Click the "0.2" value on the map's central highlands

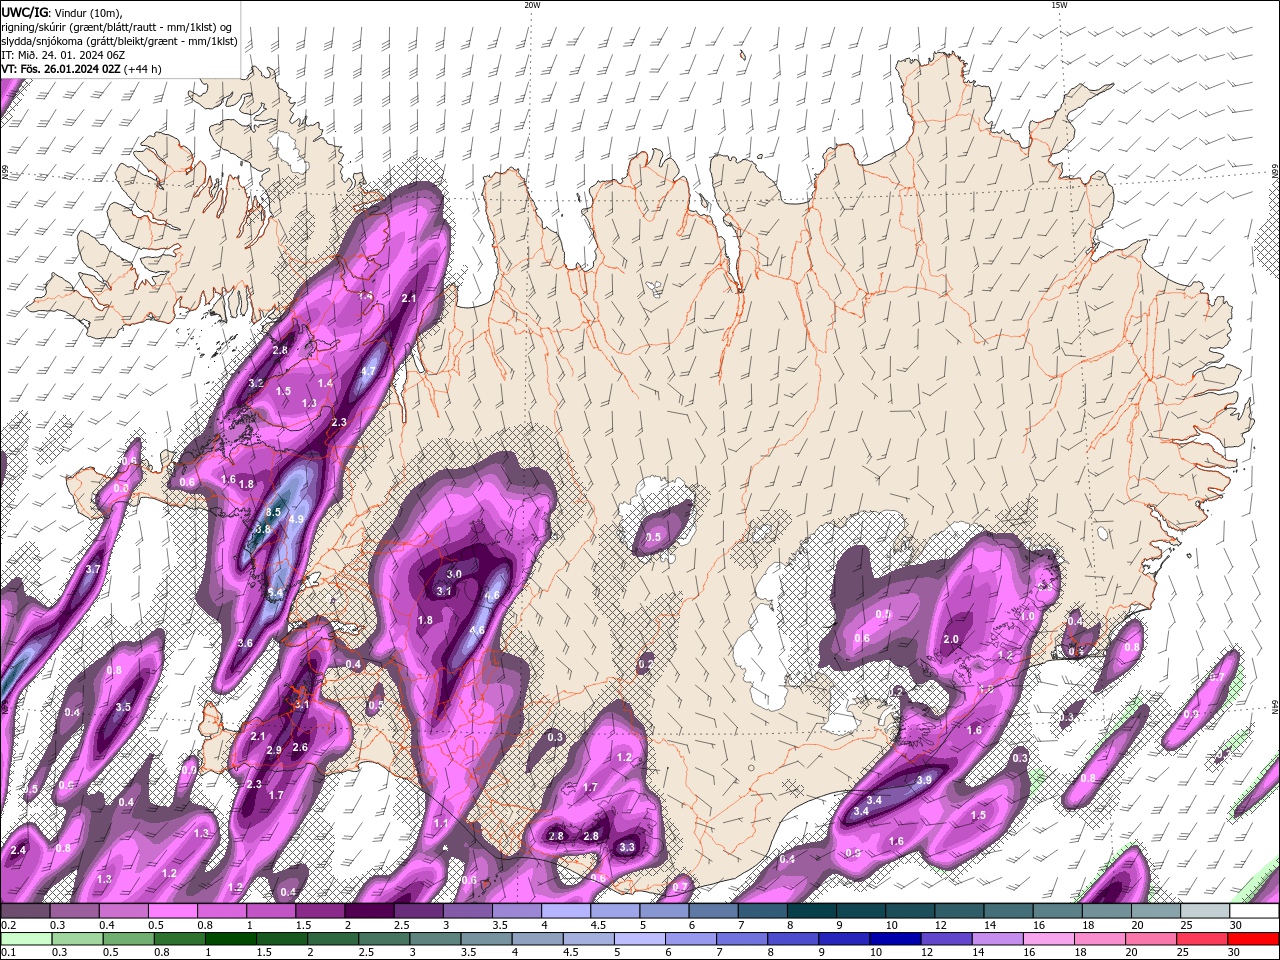coord(645,664)
